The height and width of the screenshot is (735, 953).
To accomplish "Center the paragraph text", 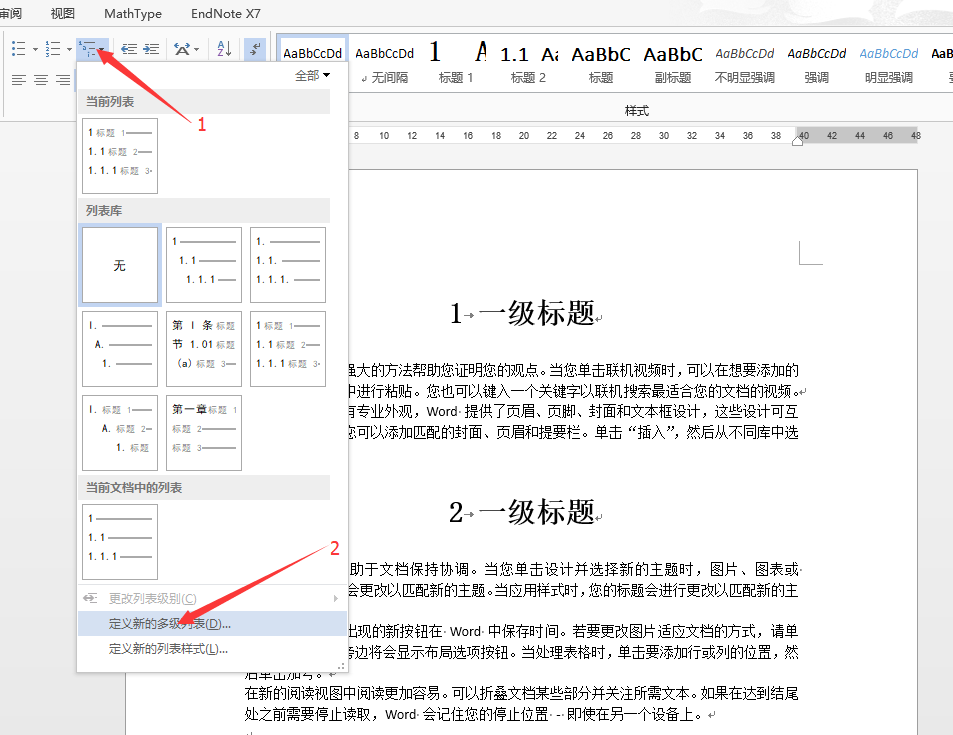I will 41,80.
